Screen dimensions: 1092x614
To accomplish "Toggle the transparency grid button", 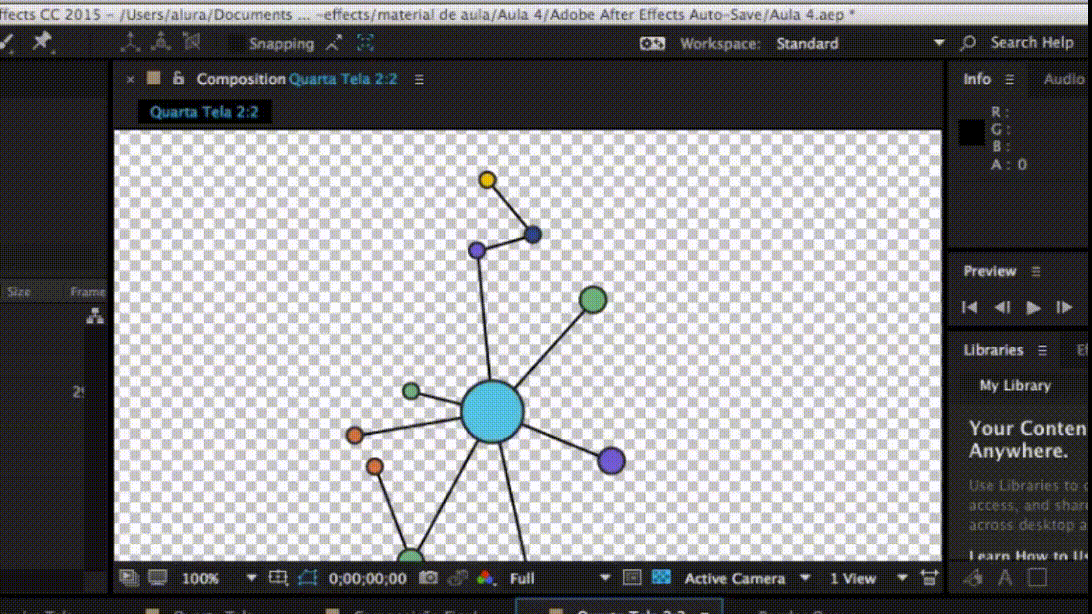I will coord(661,578).
